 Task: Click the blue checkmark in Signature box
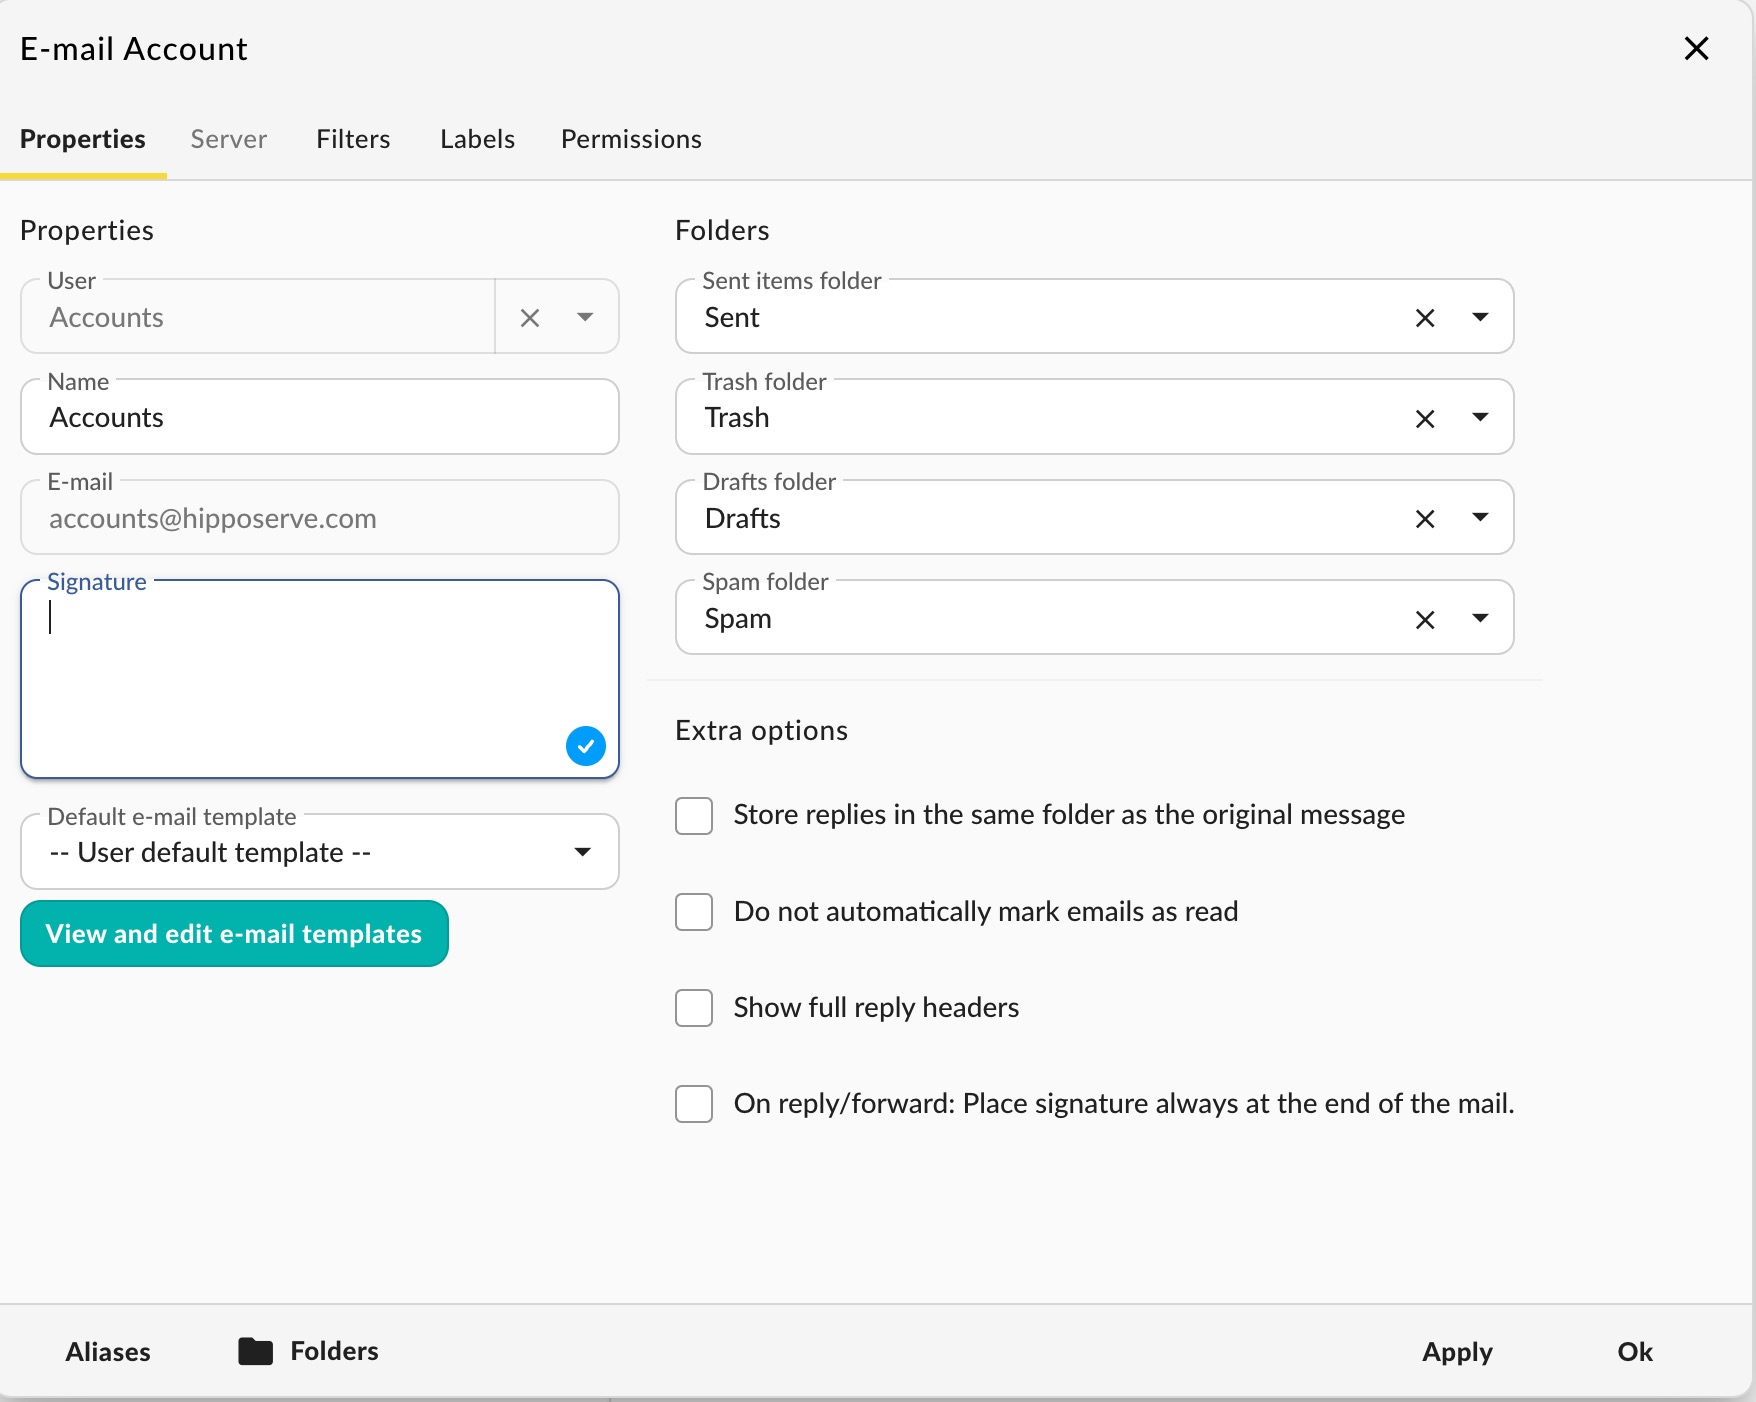click(586, 746)
